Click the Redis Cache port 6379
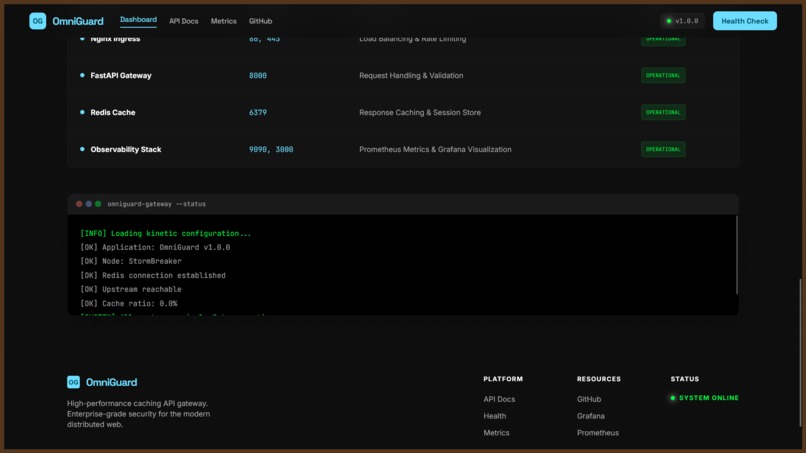This screenshot has width=806, height=453. (258, 113)
